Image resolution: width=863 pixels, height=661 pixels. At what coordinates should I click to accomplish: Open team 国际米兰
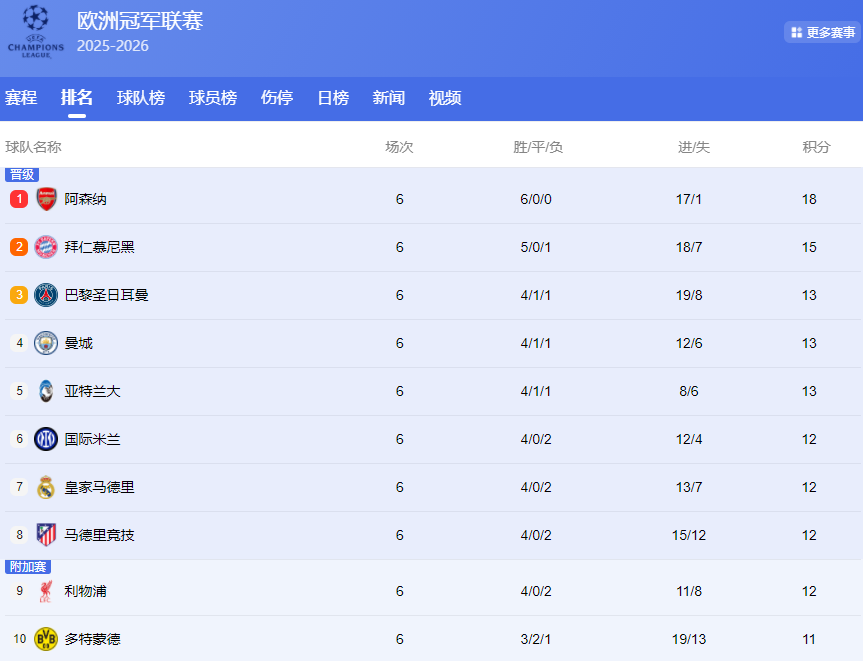(92, 439)
